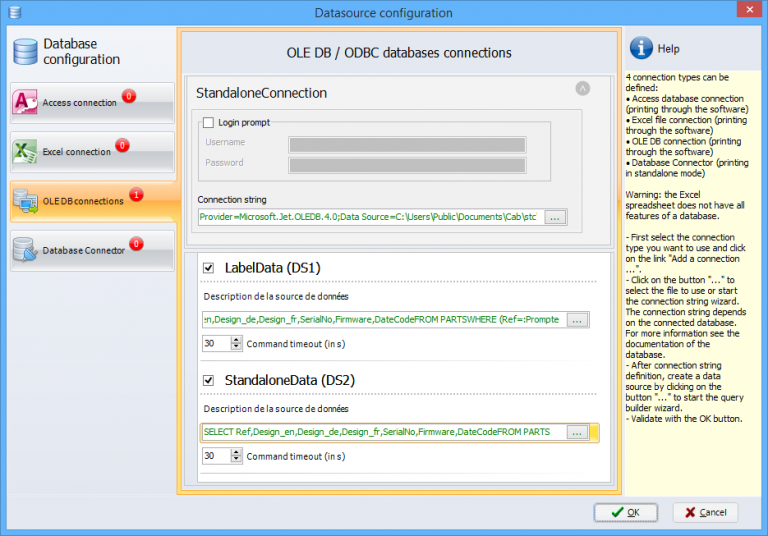Uncheck the LabelData (DS1) checkbox
Viewport: 768px width, 536px height.
[x=209, y=268]
